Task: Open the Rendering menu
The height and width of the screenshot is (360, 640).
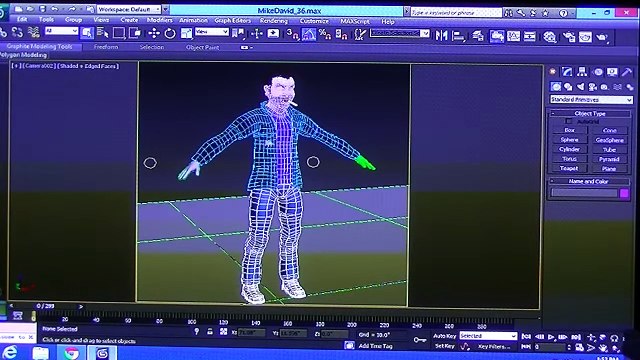Action: pos(273,20)
